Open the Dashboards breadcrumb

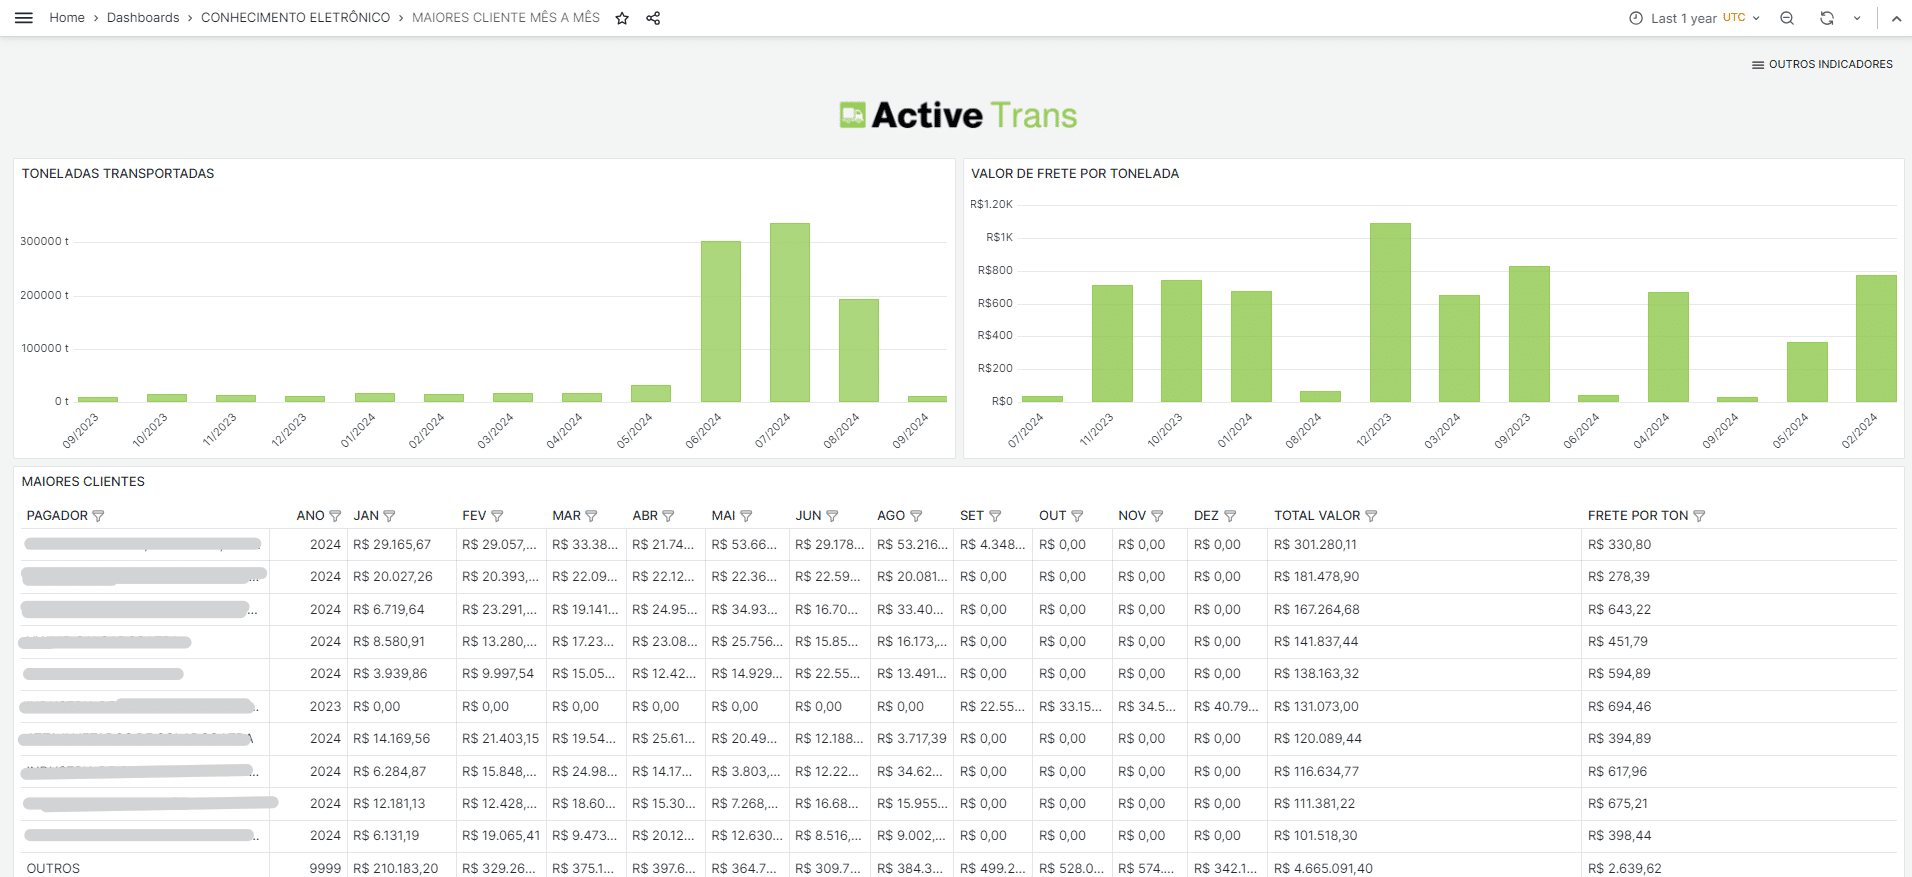click(143, 18)
